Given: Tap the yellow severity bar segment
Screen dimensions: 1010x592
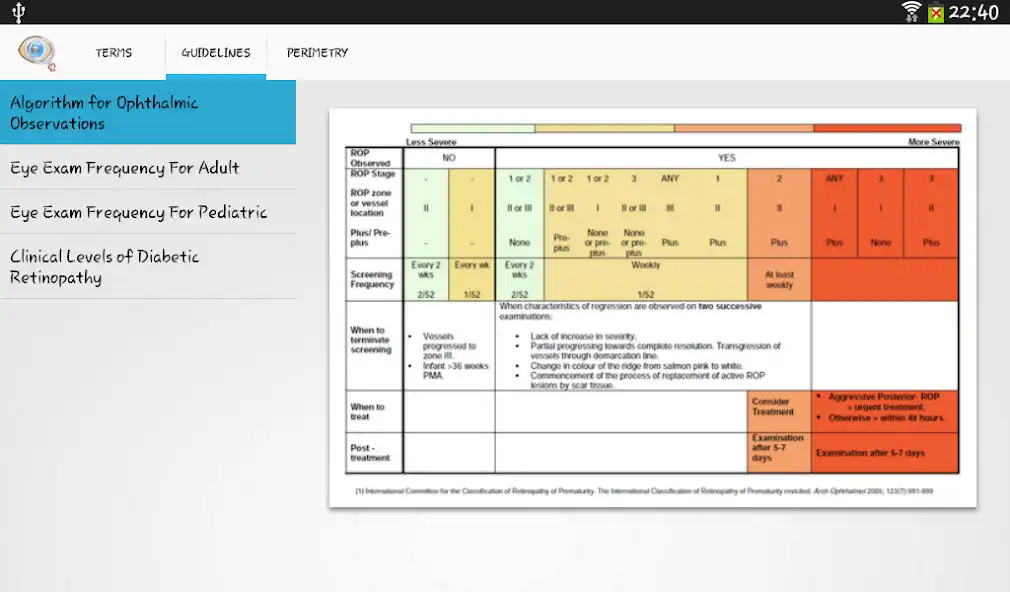Looking at the screenshot, I should click(x=605, y=128).
